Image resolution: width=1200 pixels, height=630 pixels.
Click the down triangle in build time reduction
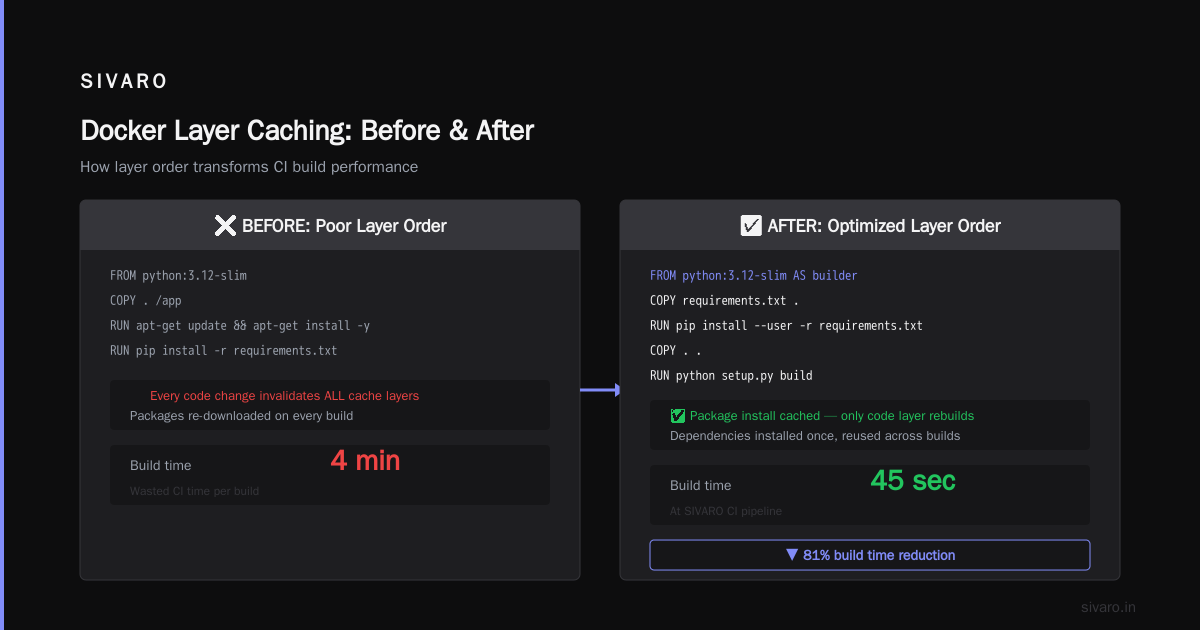click(x=792, y=555)
